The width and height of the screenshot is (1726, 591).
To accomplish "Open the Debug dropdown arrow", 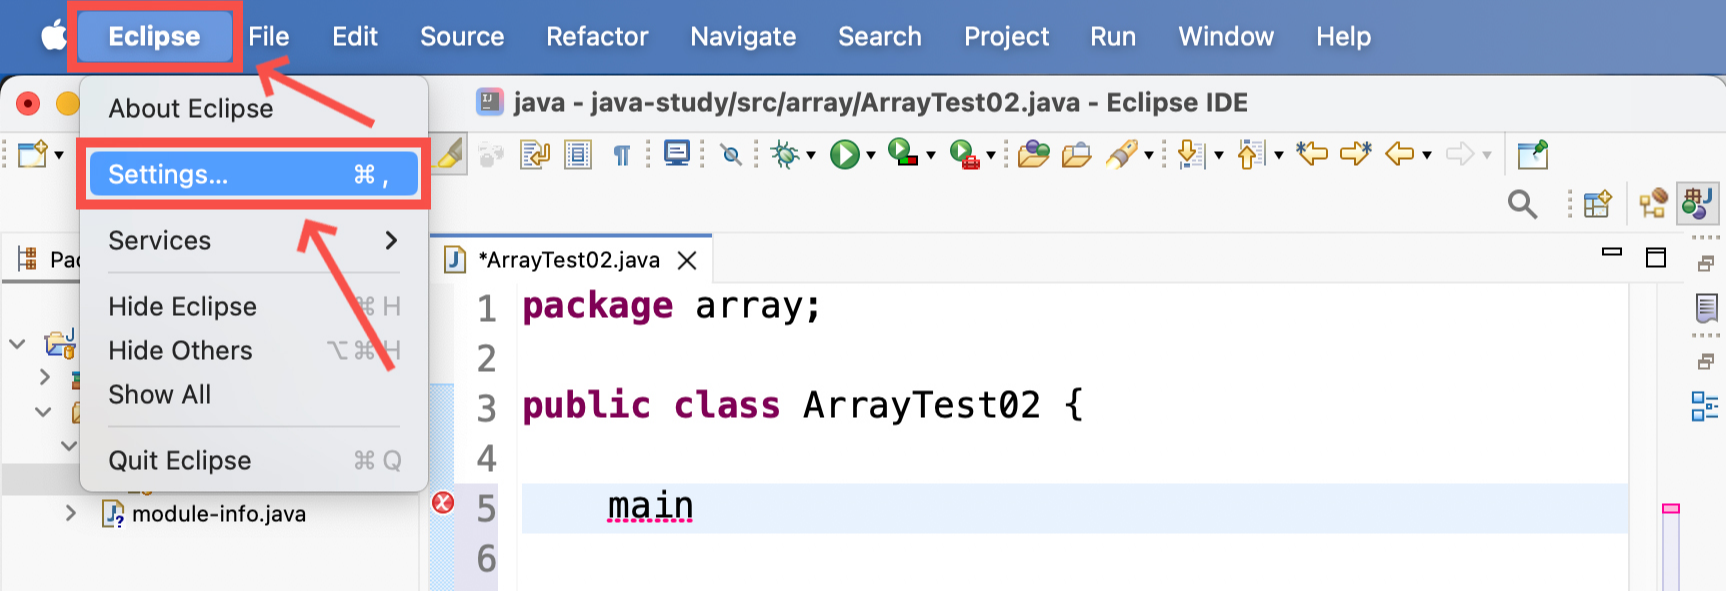I will pos(811,155).
